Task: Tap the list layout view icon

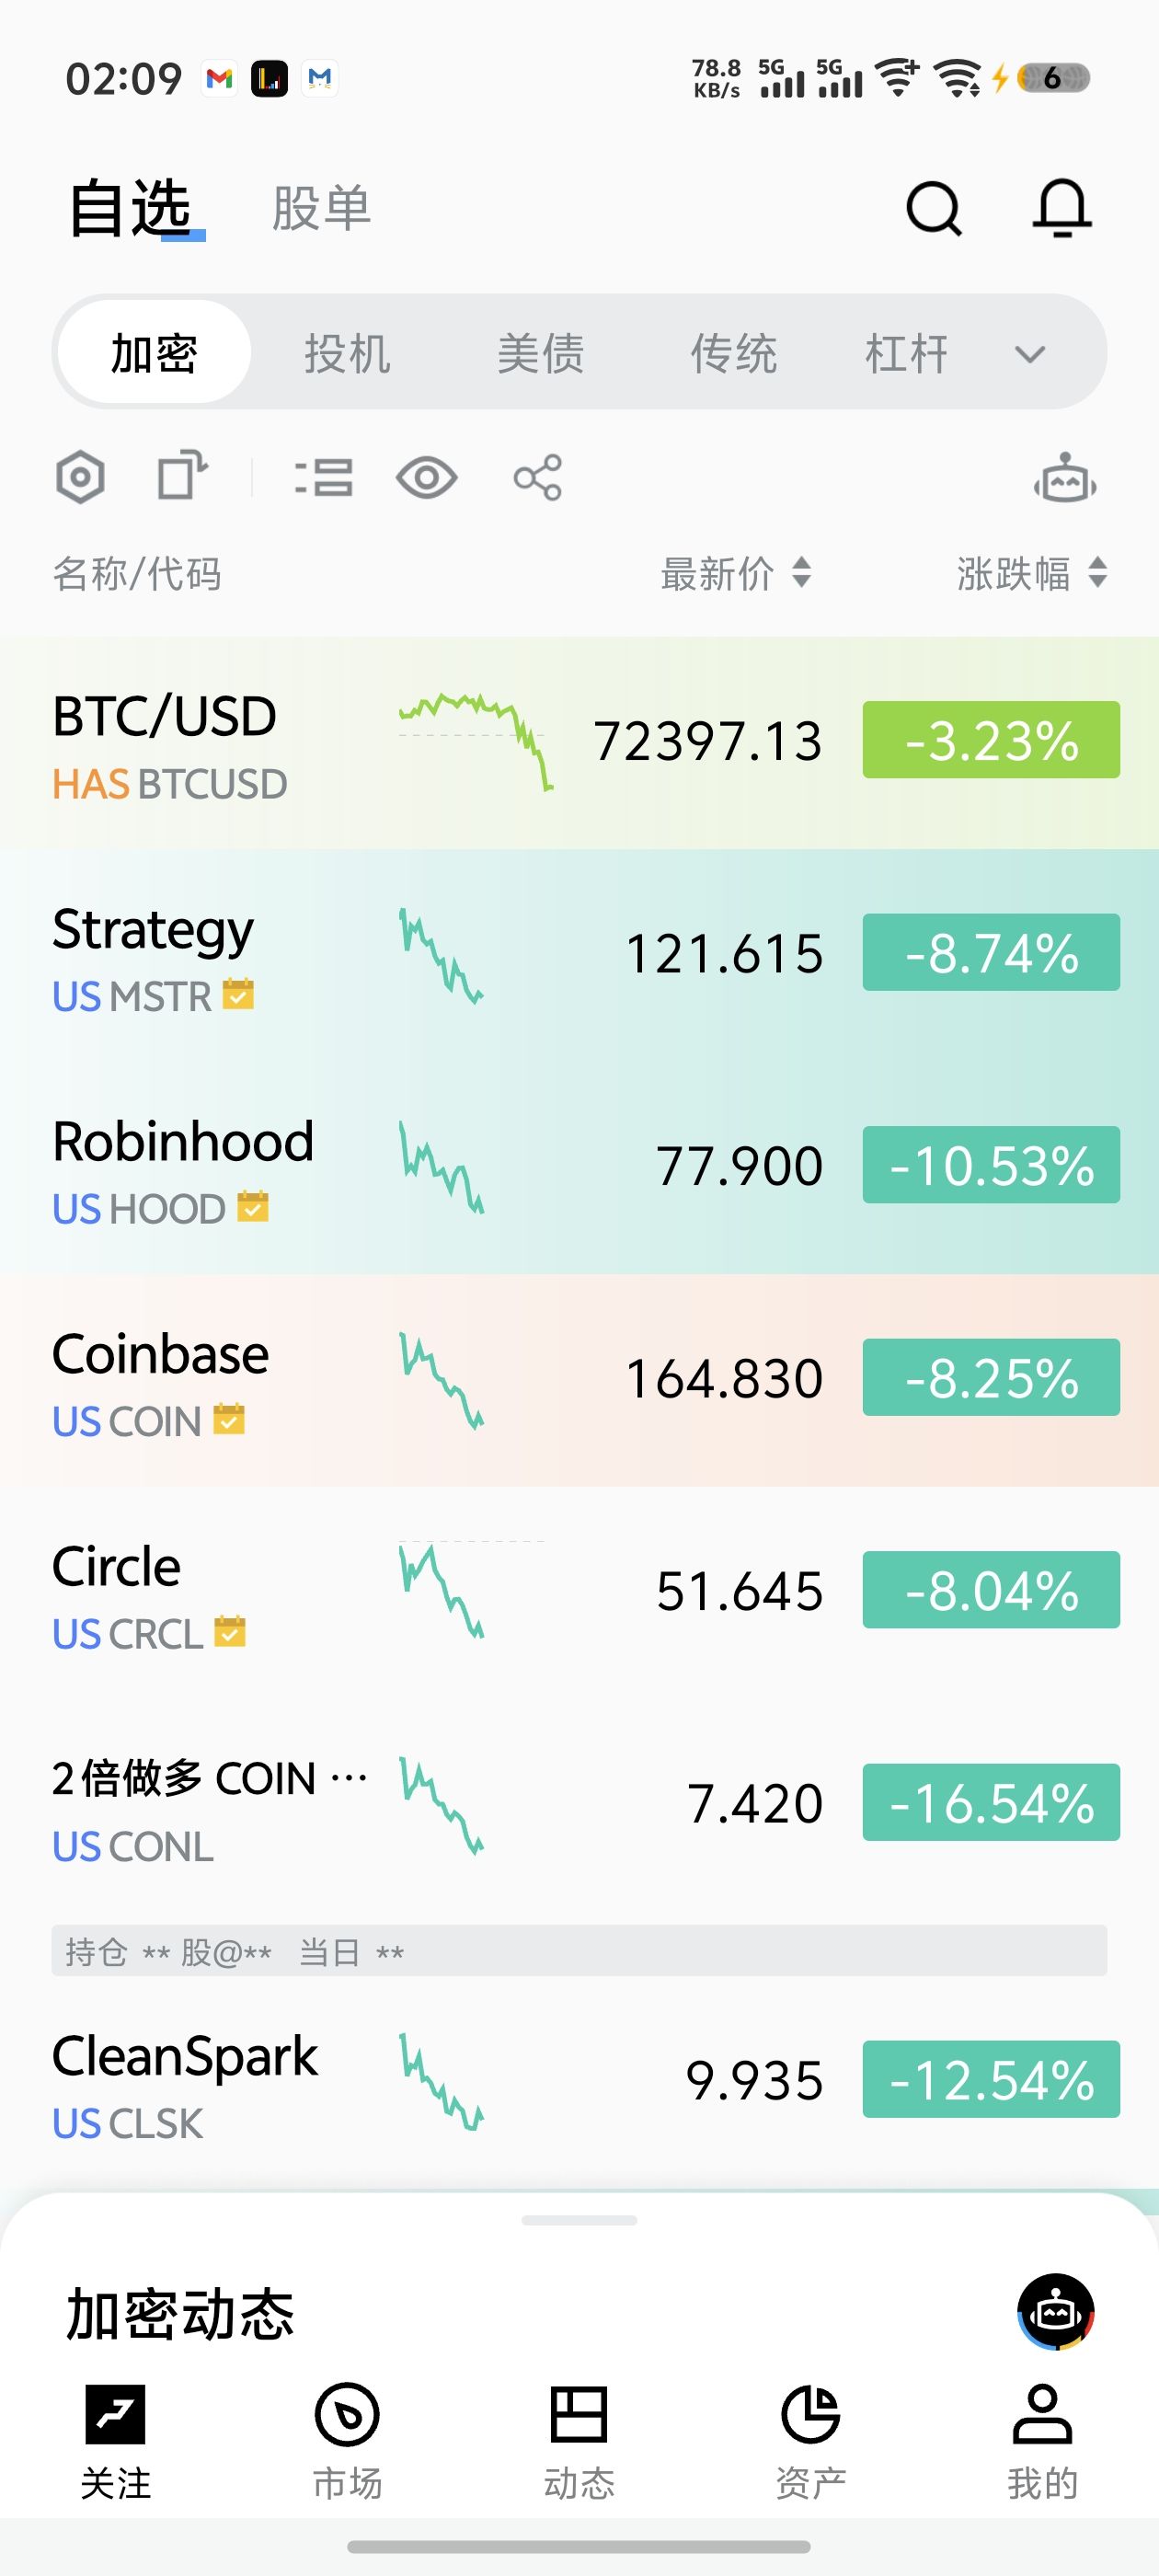Action: pos(324,477)
